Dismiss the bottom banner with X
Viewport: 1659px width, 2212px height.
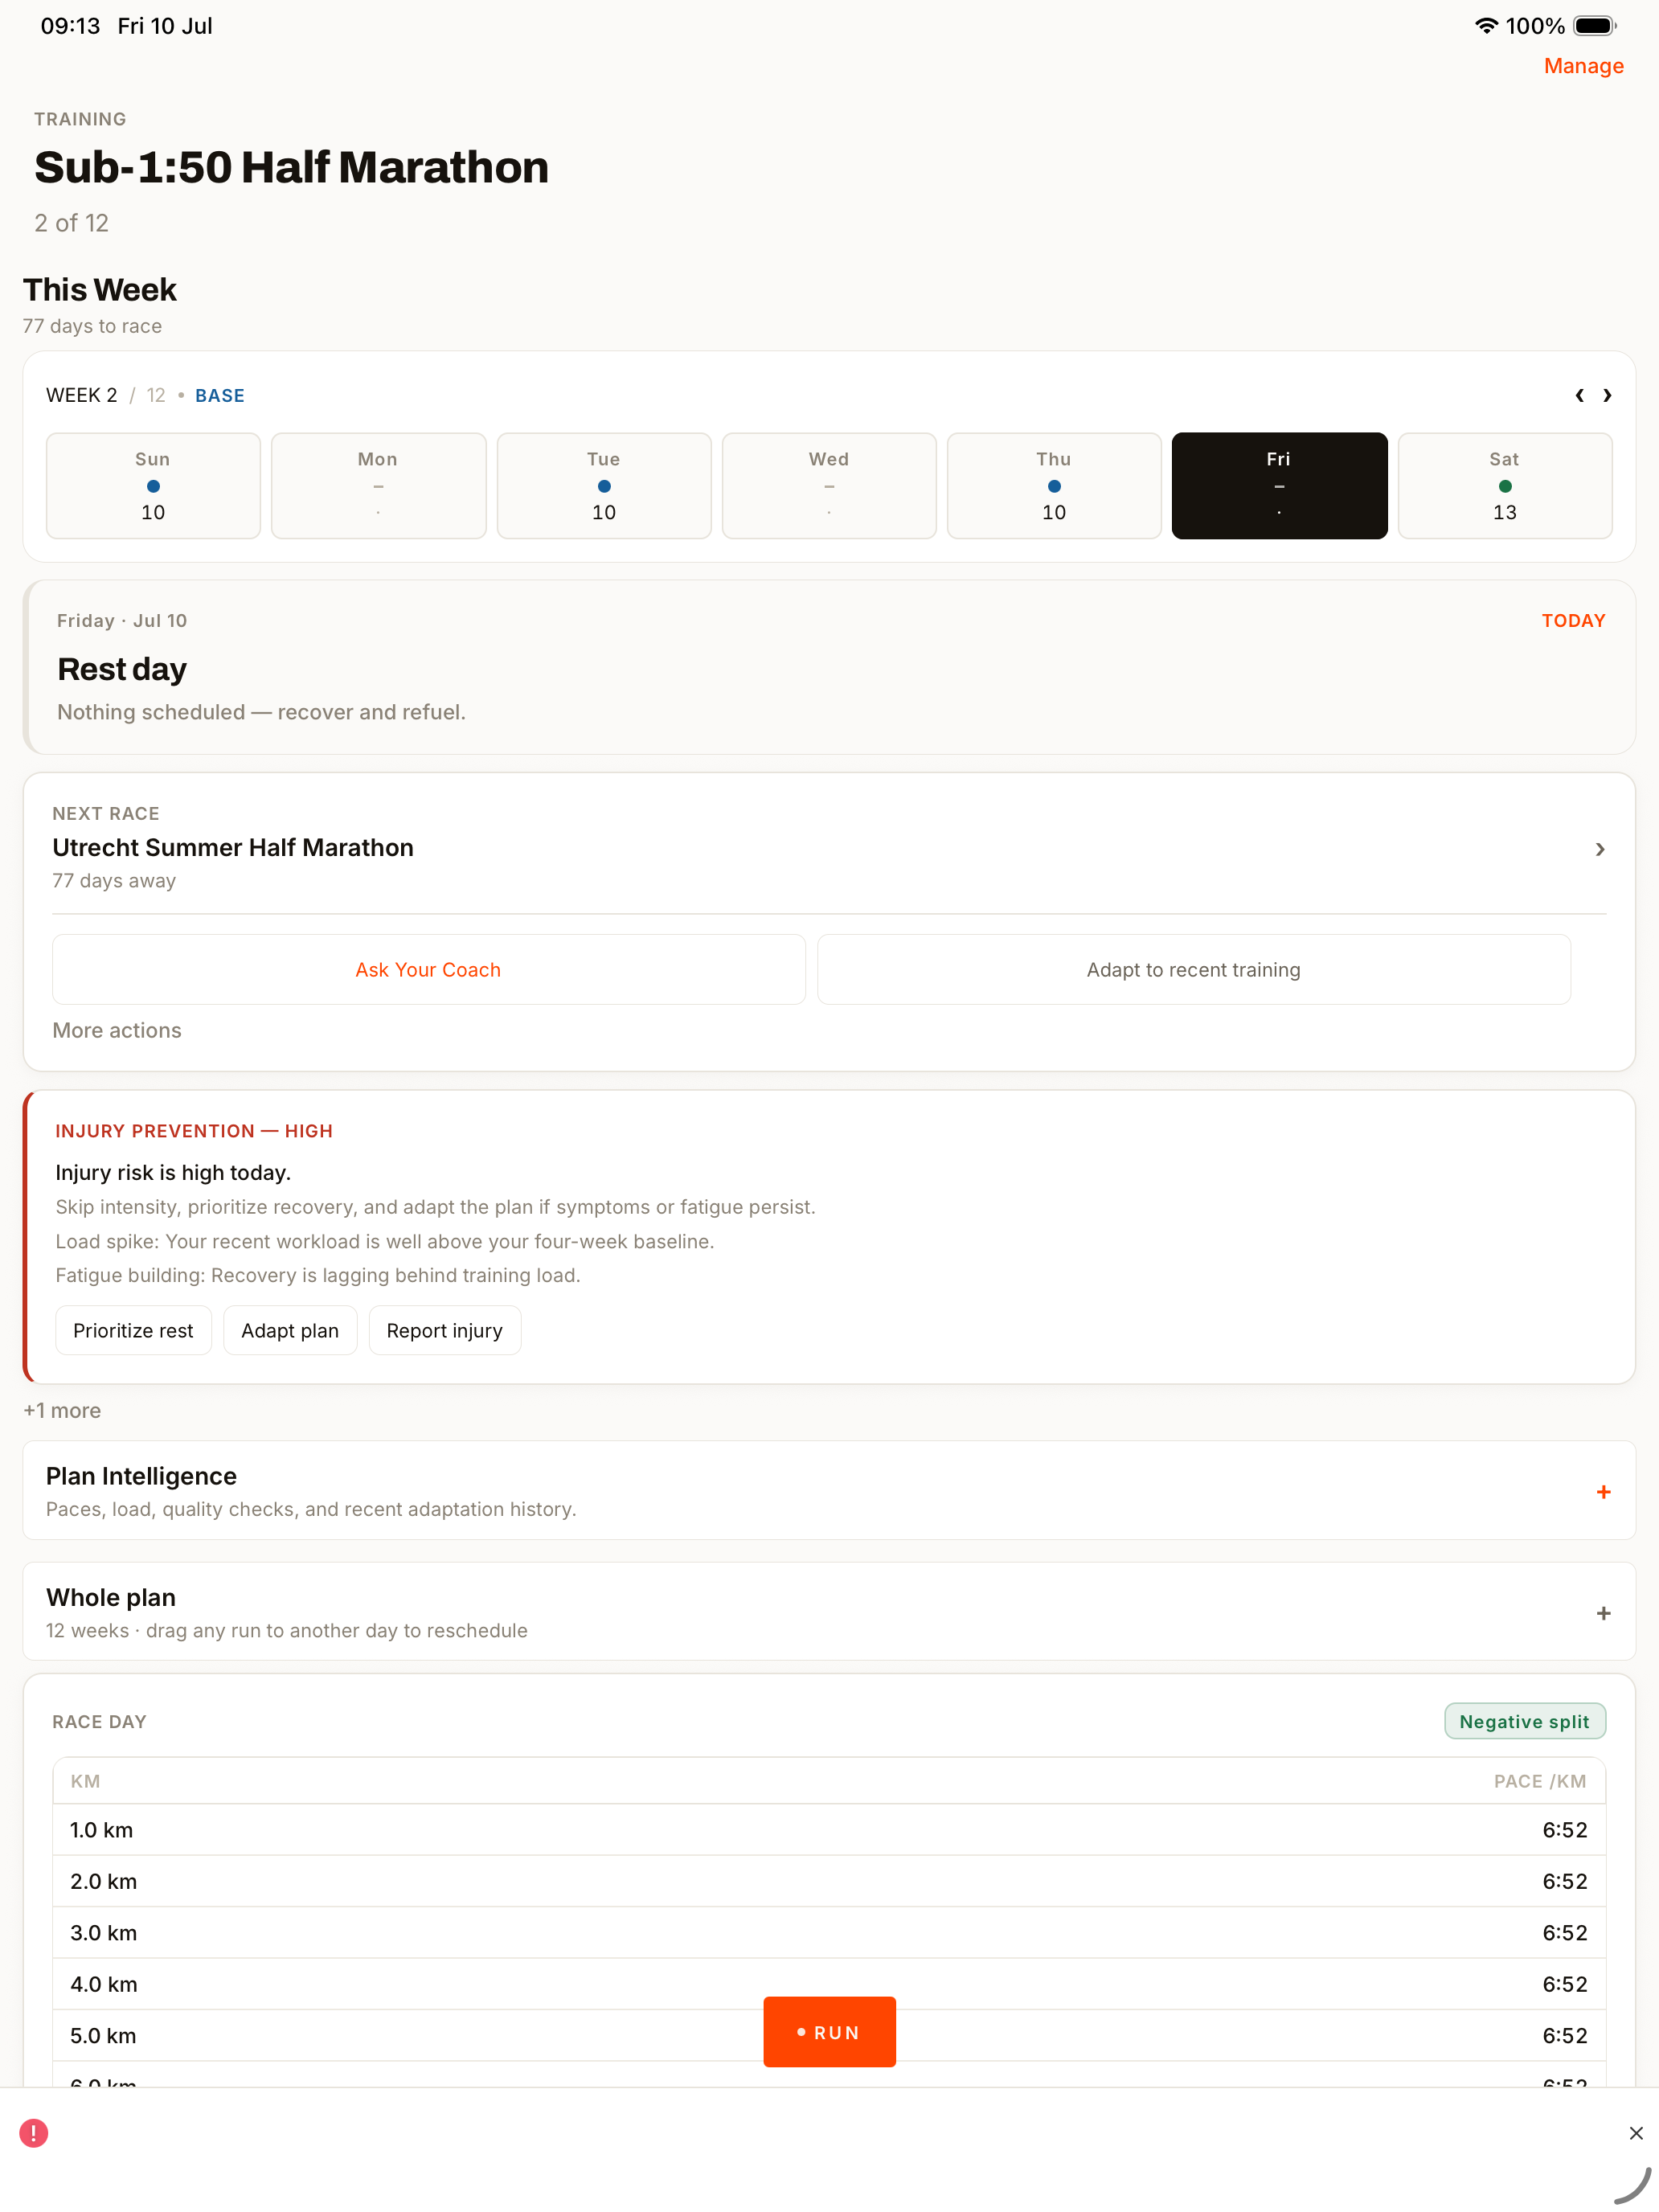(x=1635, y=2133)
